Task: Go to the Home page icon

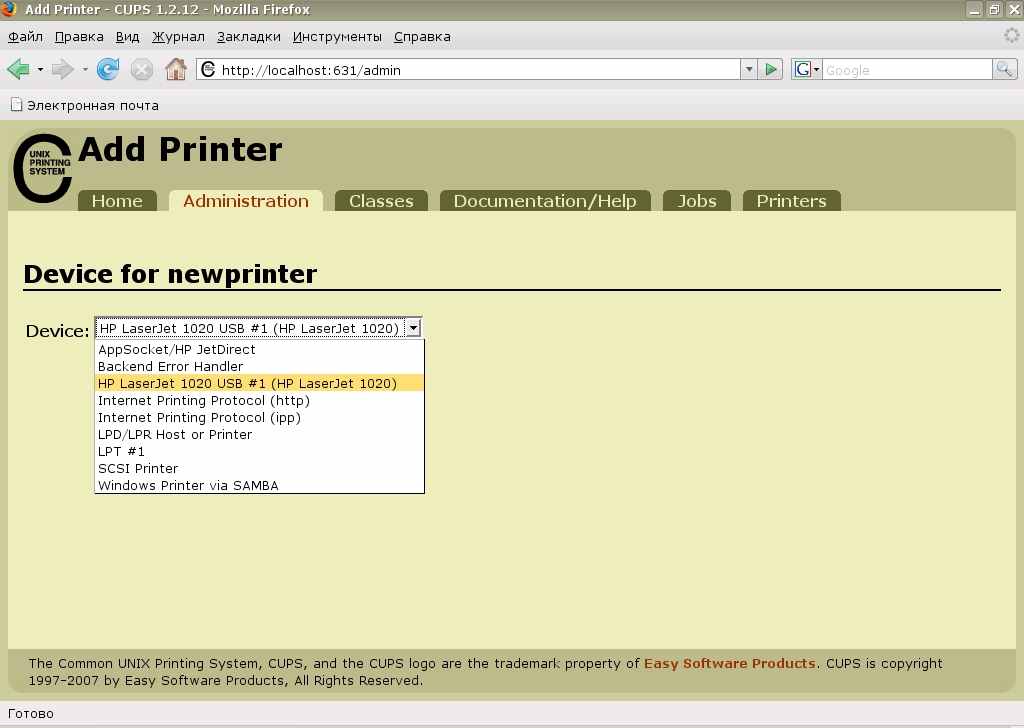Action: (176, 69)
